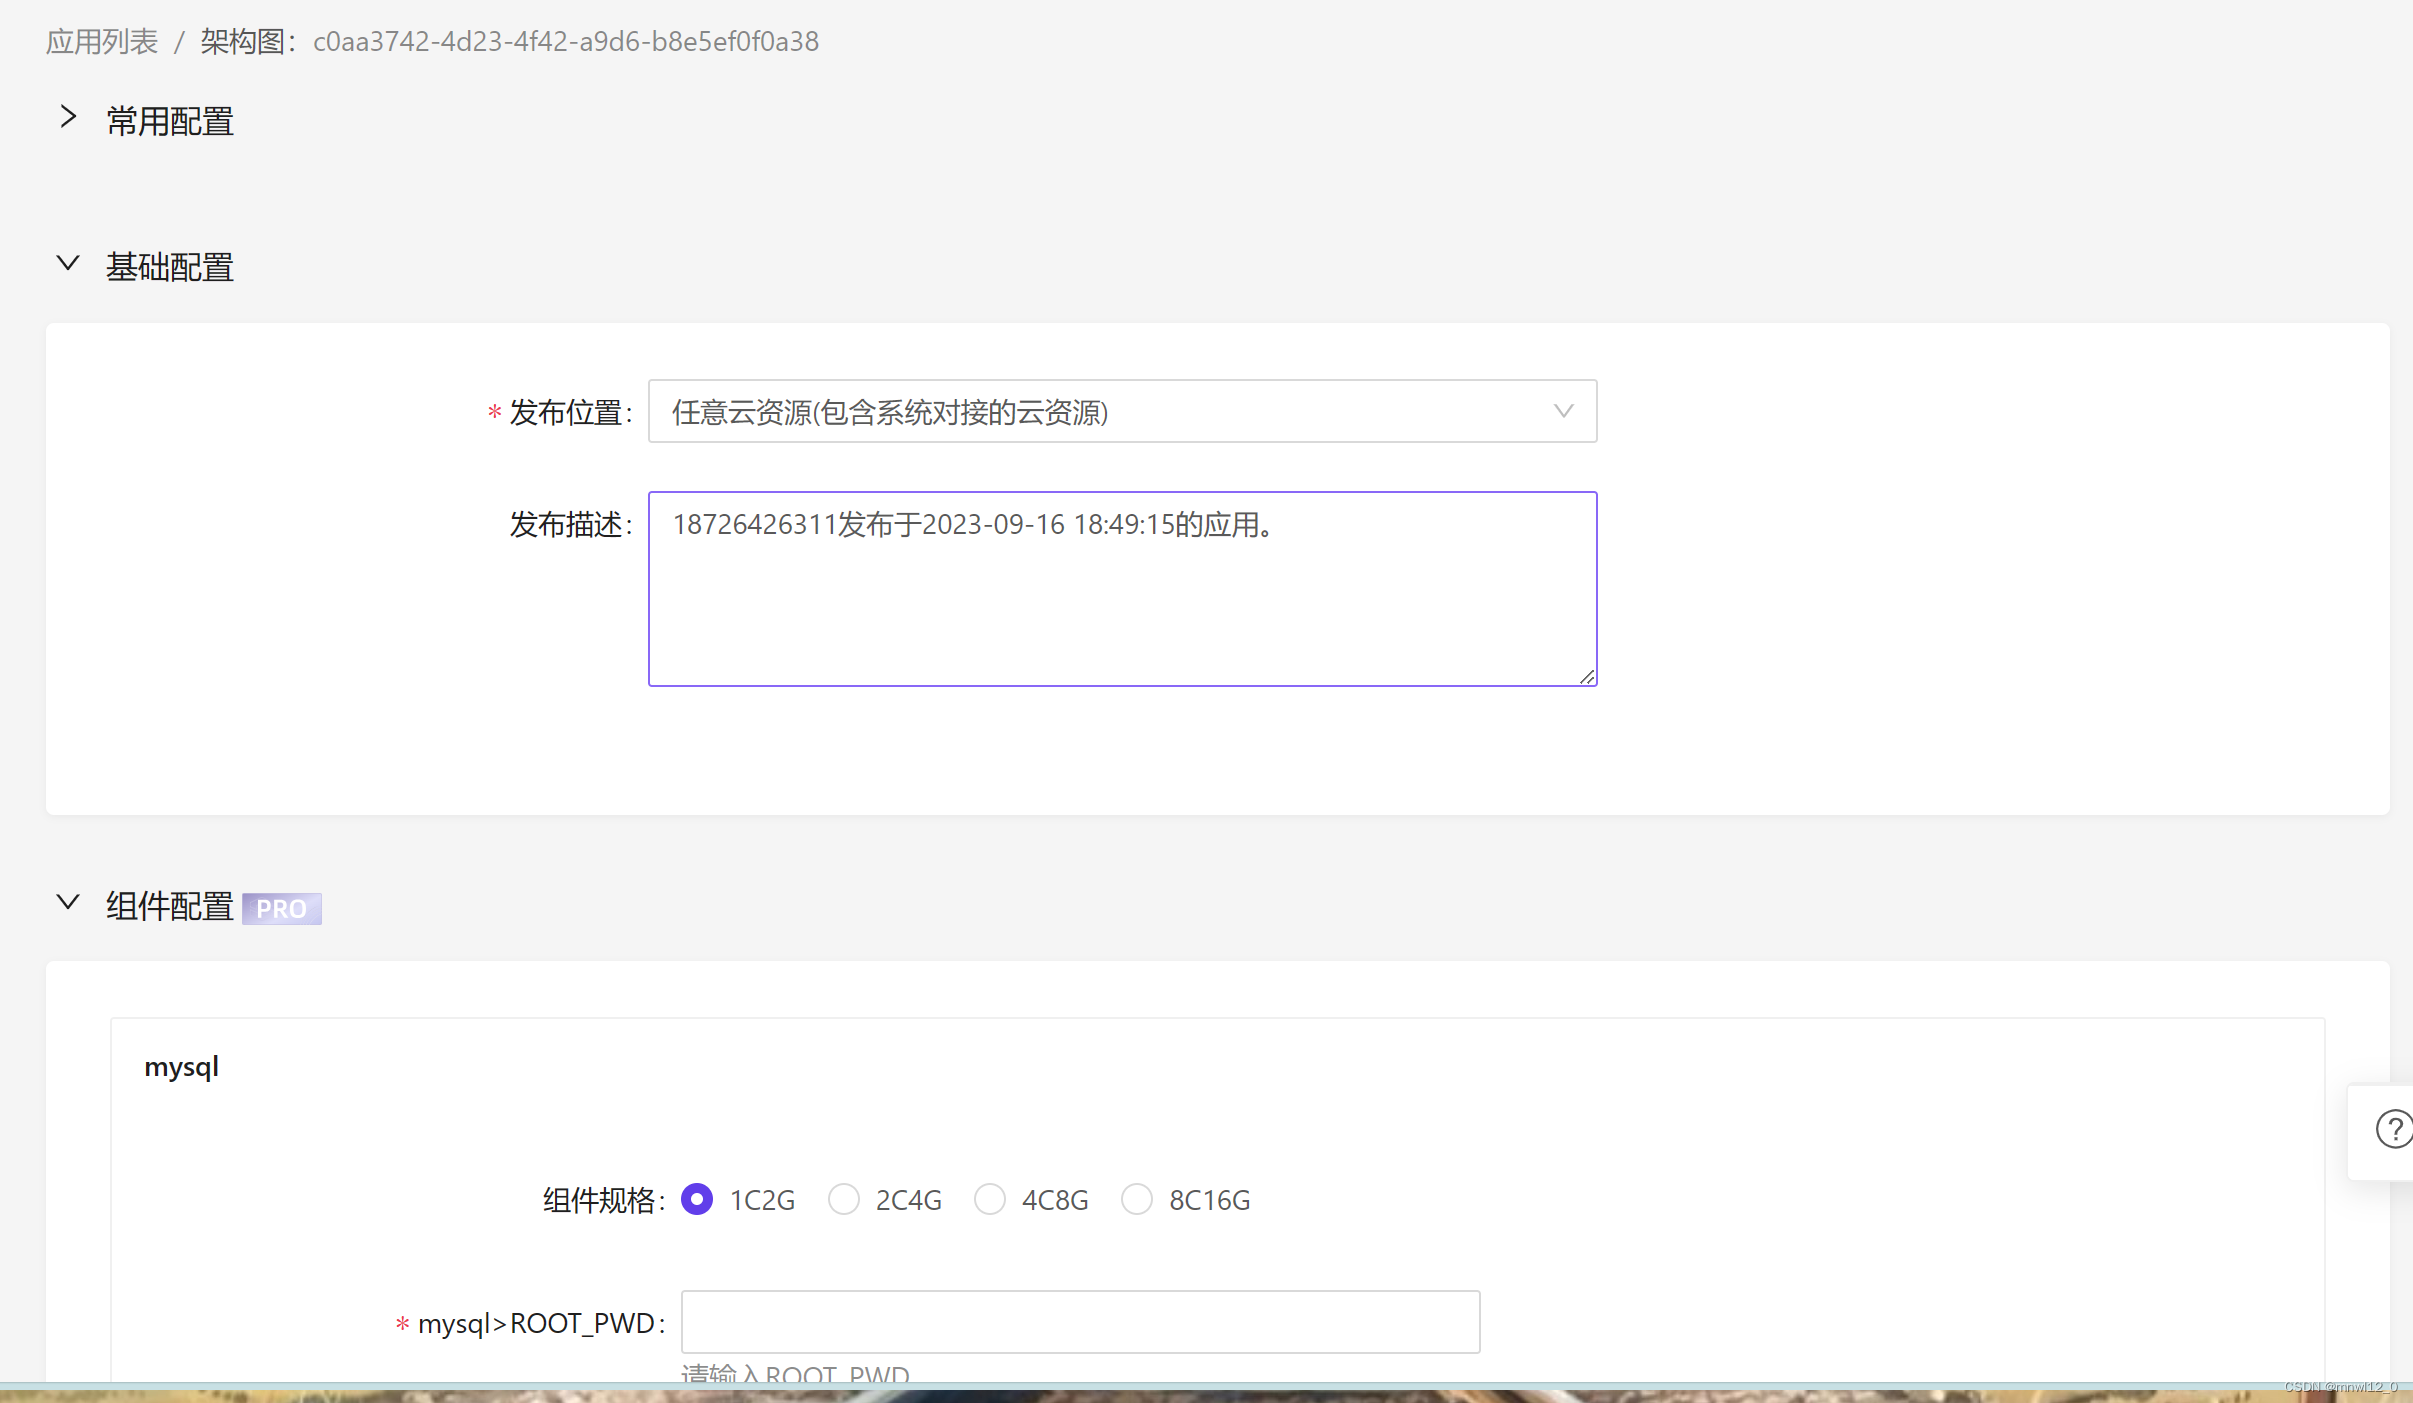Click the 应用列表 breadcrumb link
The image size is (2413, 1403).
point(102,42)
